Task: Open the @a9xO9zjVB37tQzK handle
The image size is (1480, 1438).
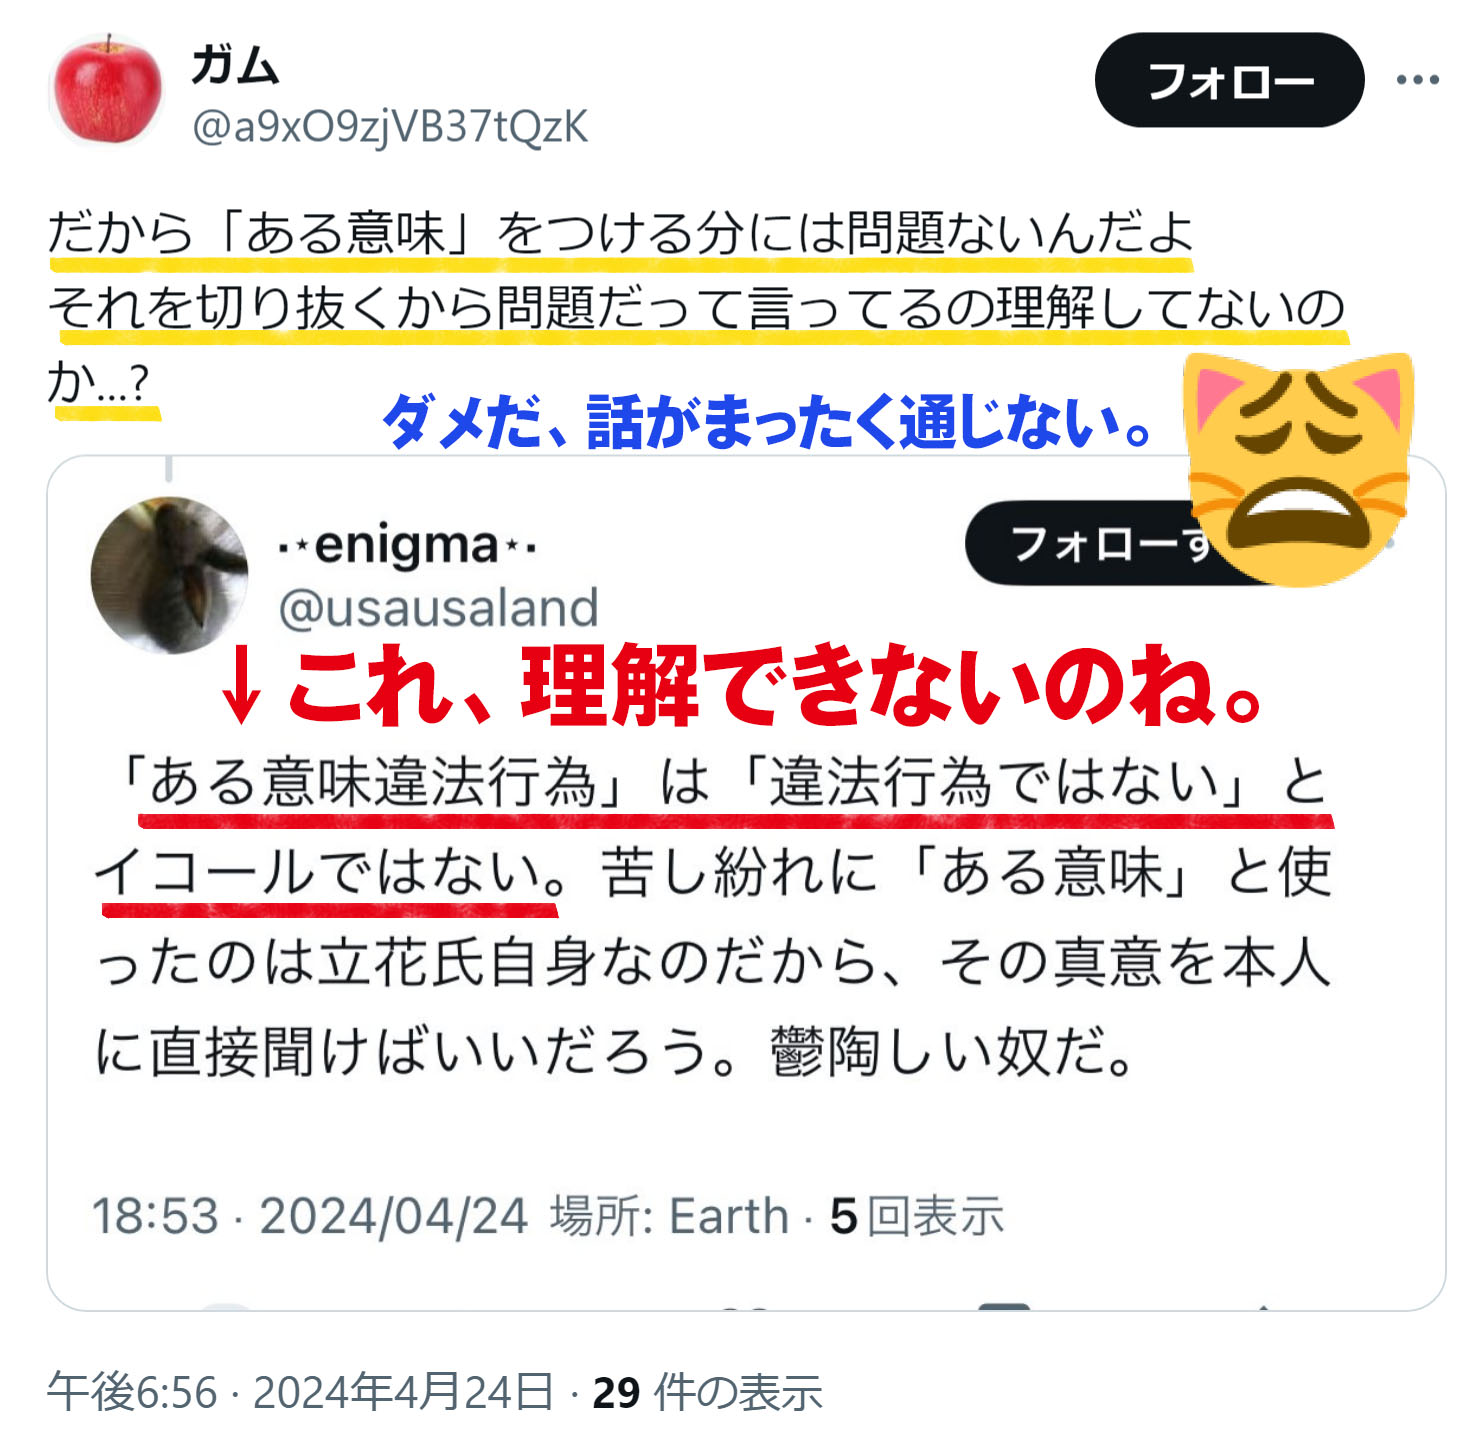Action: point(390,127)
